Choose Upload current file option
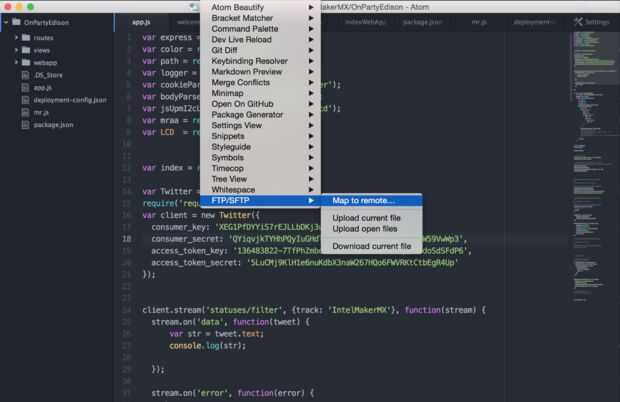The height and width of the screenshot is (402, 620). pos(372,218)
